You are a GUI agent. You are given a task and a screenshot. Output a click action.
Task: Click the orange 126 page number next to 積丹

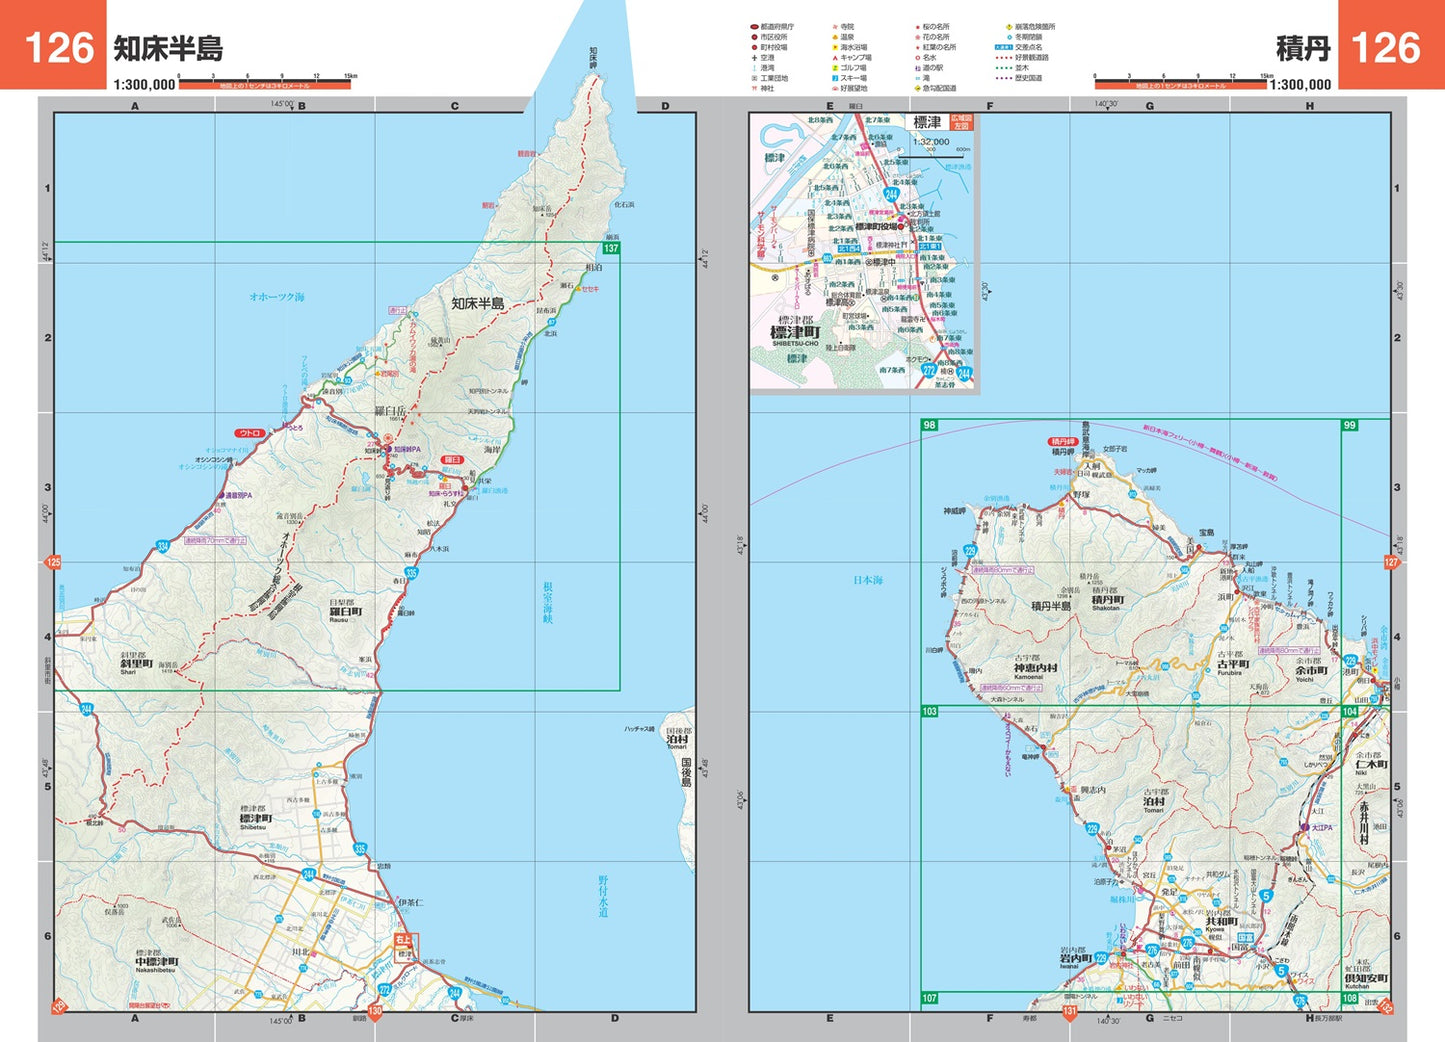[x=1385, y=47]
